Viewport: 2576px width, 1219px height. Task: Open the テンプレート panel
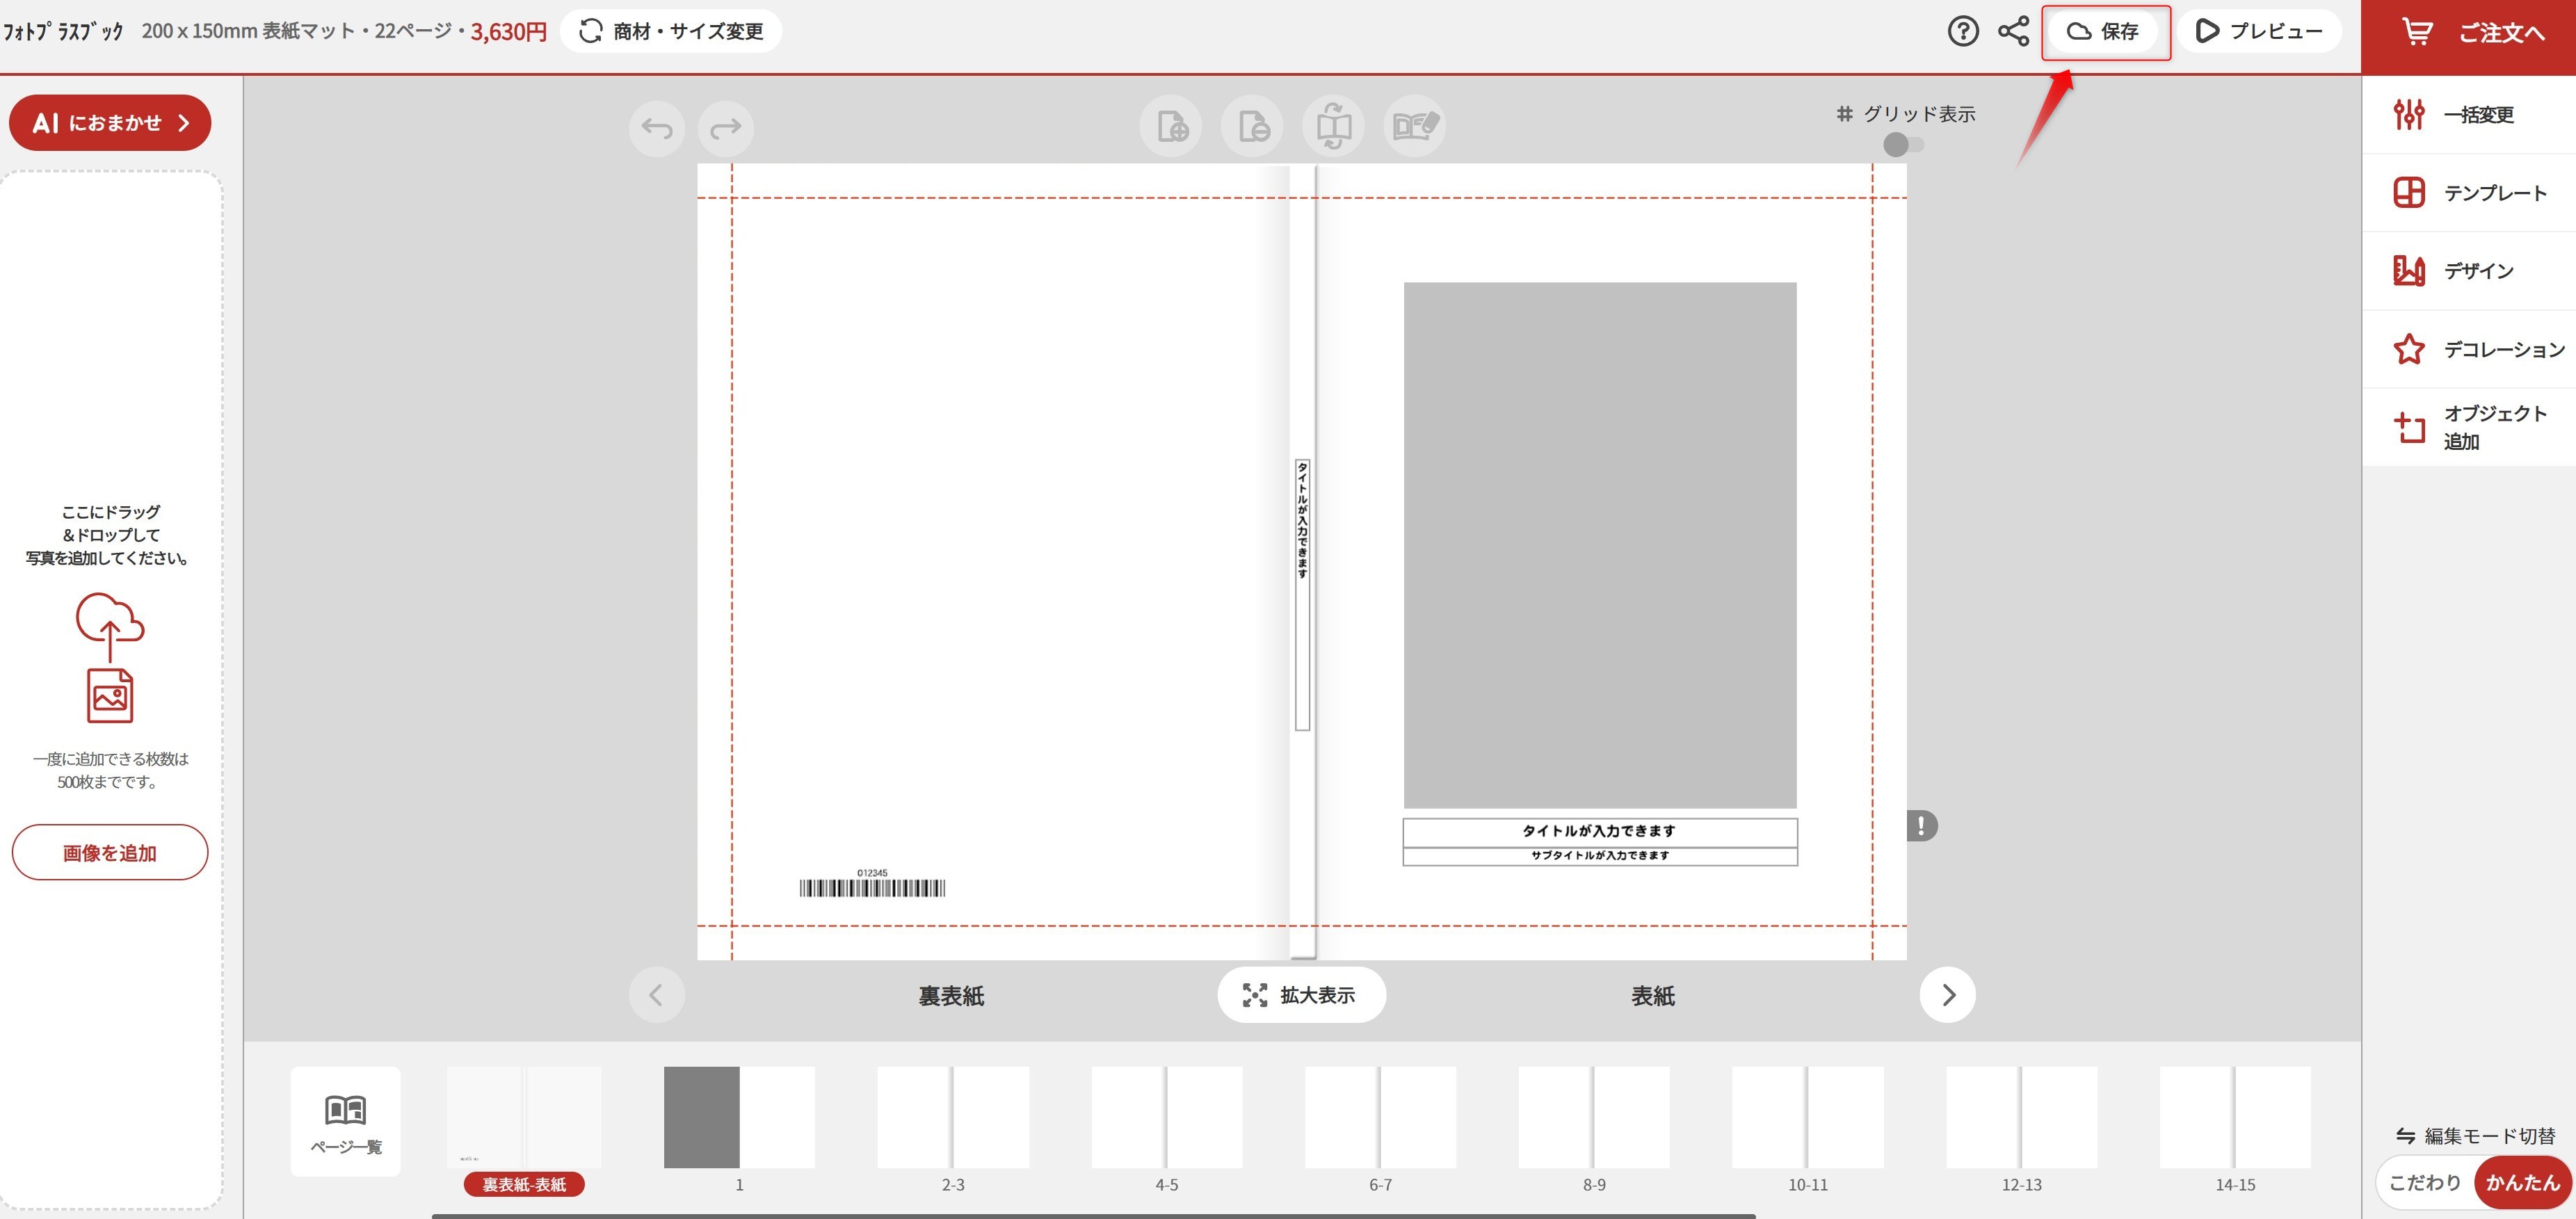[x=2469, y=192]
